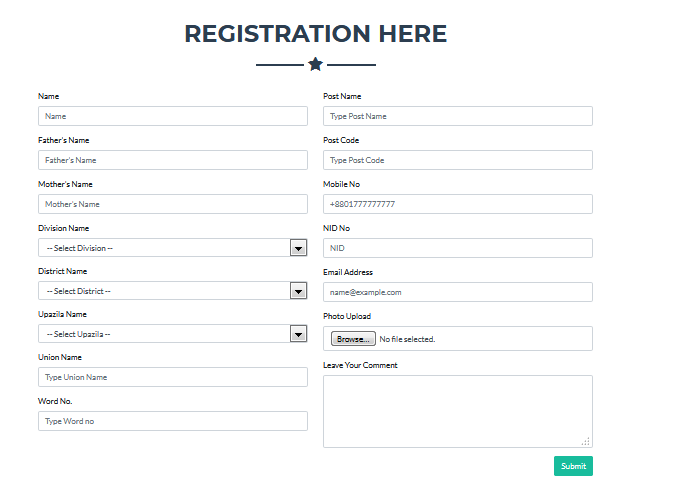This screenshot has height=496, width=679.
Task: Click the Mobile No input field
Action: 457,204
